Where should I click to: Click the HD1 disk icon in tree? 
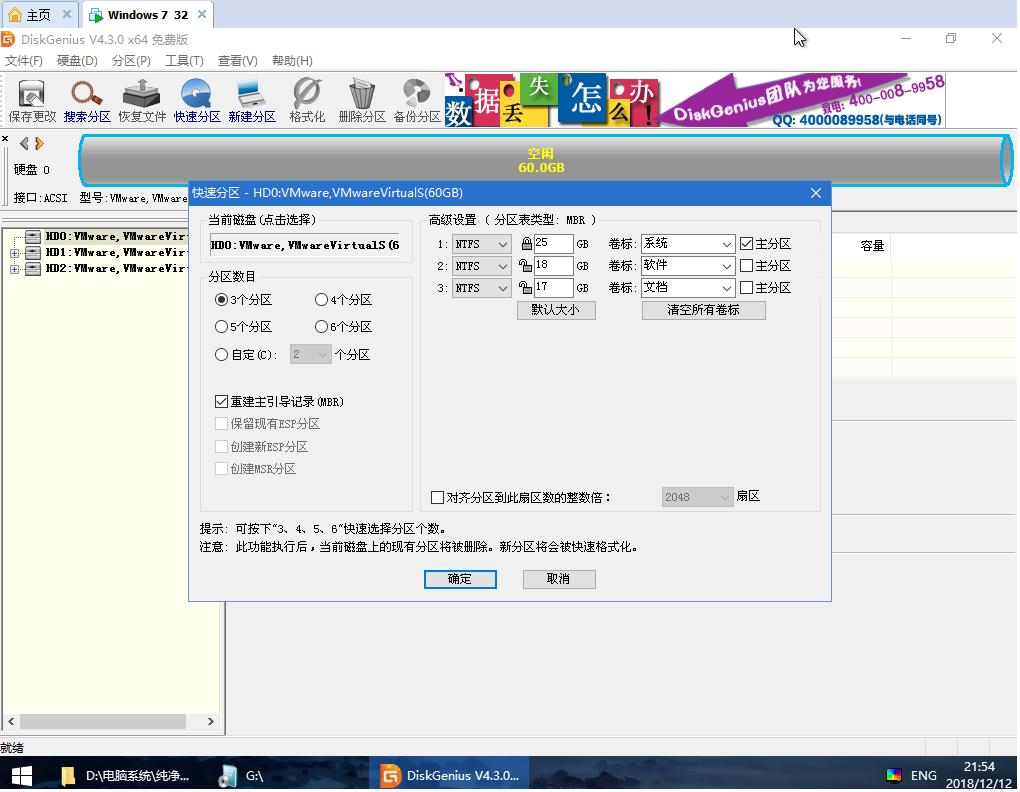(33, 253)
